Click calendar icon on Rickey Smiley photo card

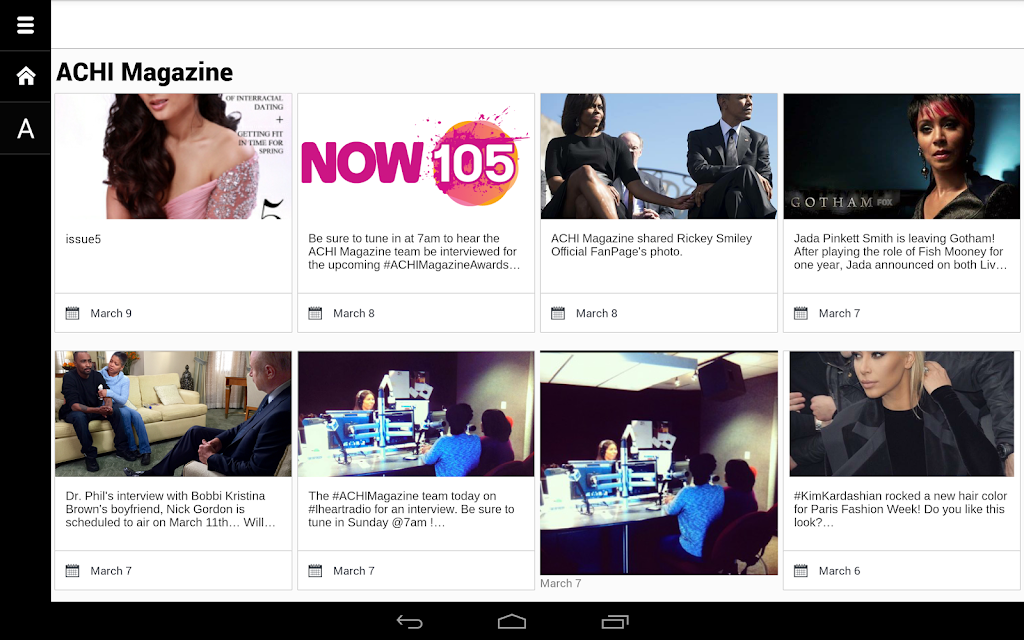(558, 313)
